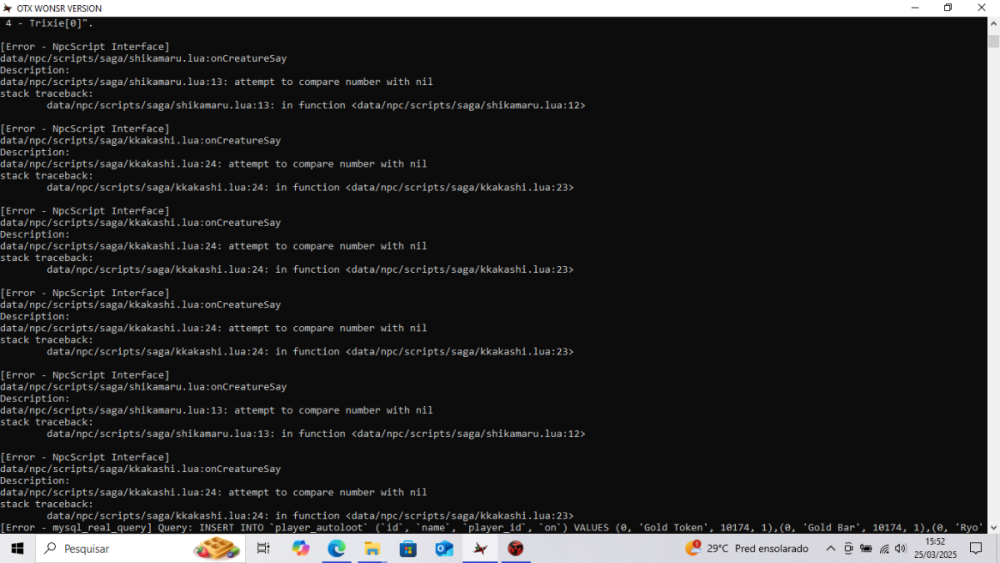Open the red-and-black eye app on the taskbar

click(516, 548)
